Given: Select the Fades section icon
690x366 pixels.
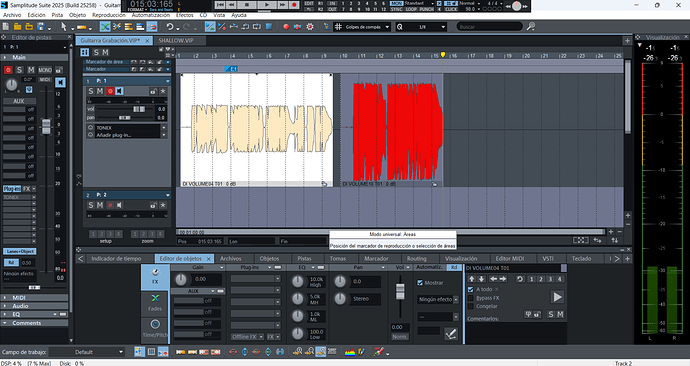Looking at the screenshot, I should (x=155, y=303).
